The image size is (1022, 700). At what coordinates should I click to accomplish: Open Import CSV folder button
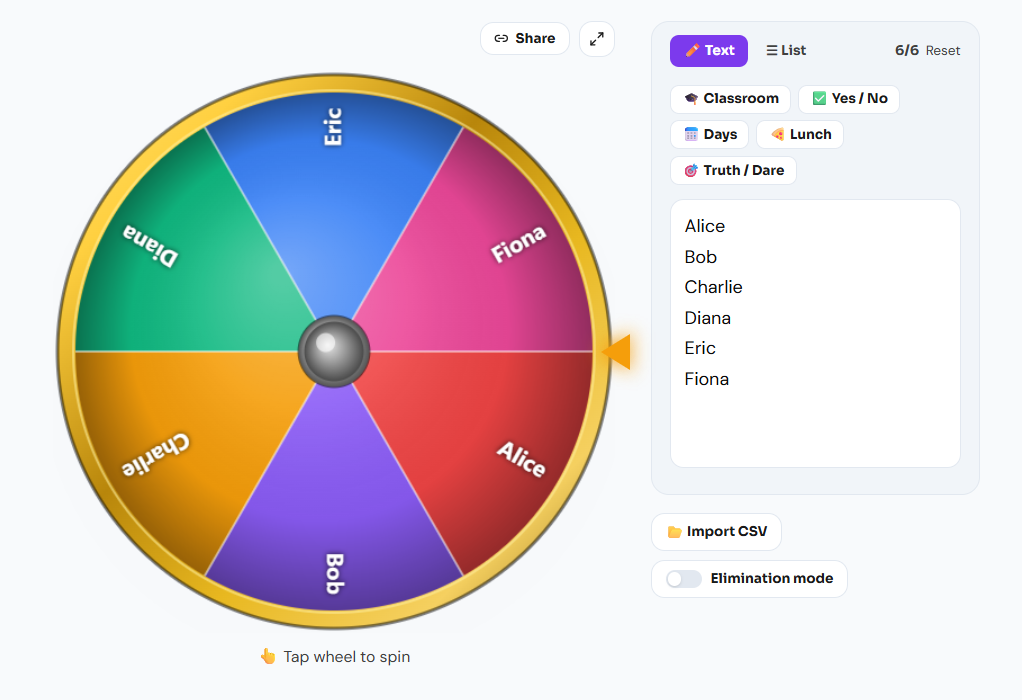(716, 532)
